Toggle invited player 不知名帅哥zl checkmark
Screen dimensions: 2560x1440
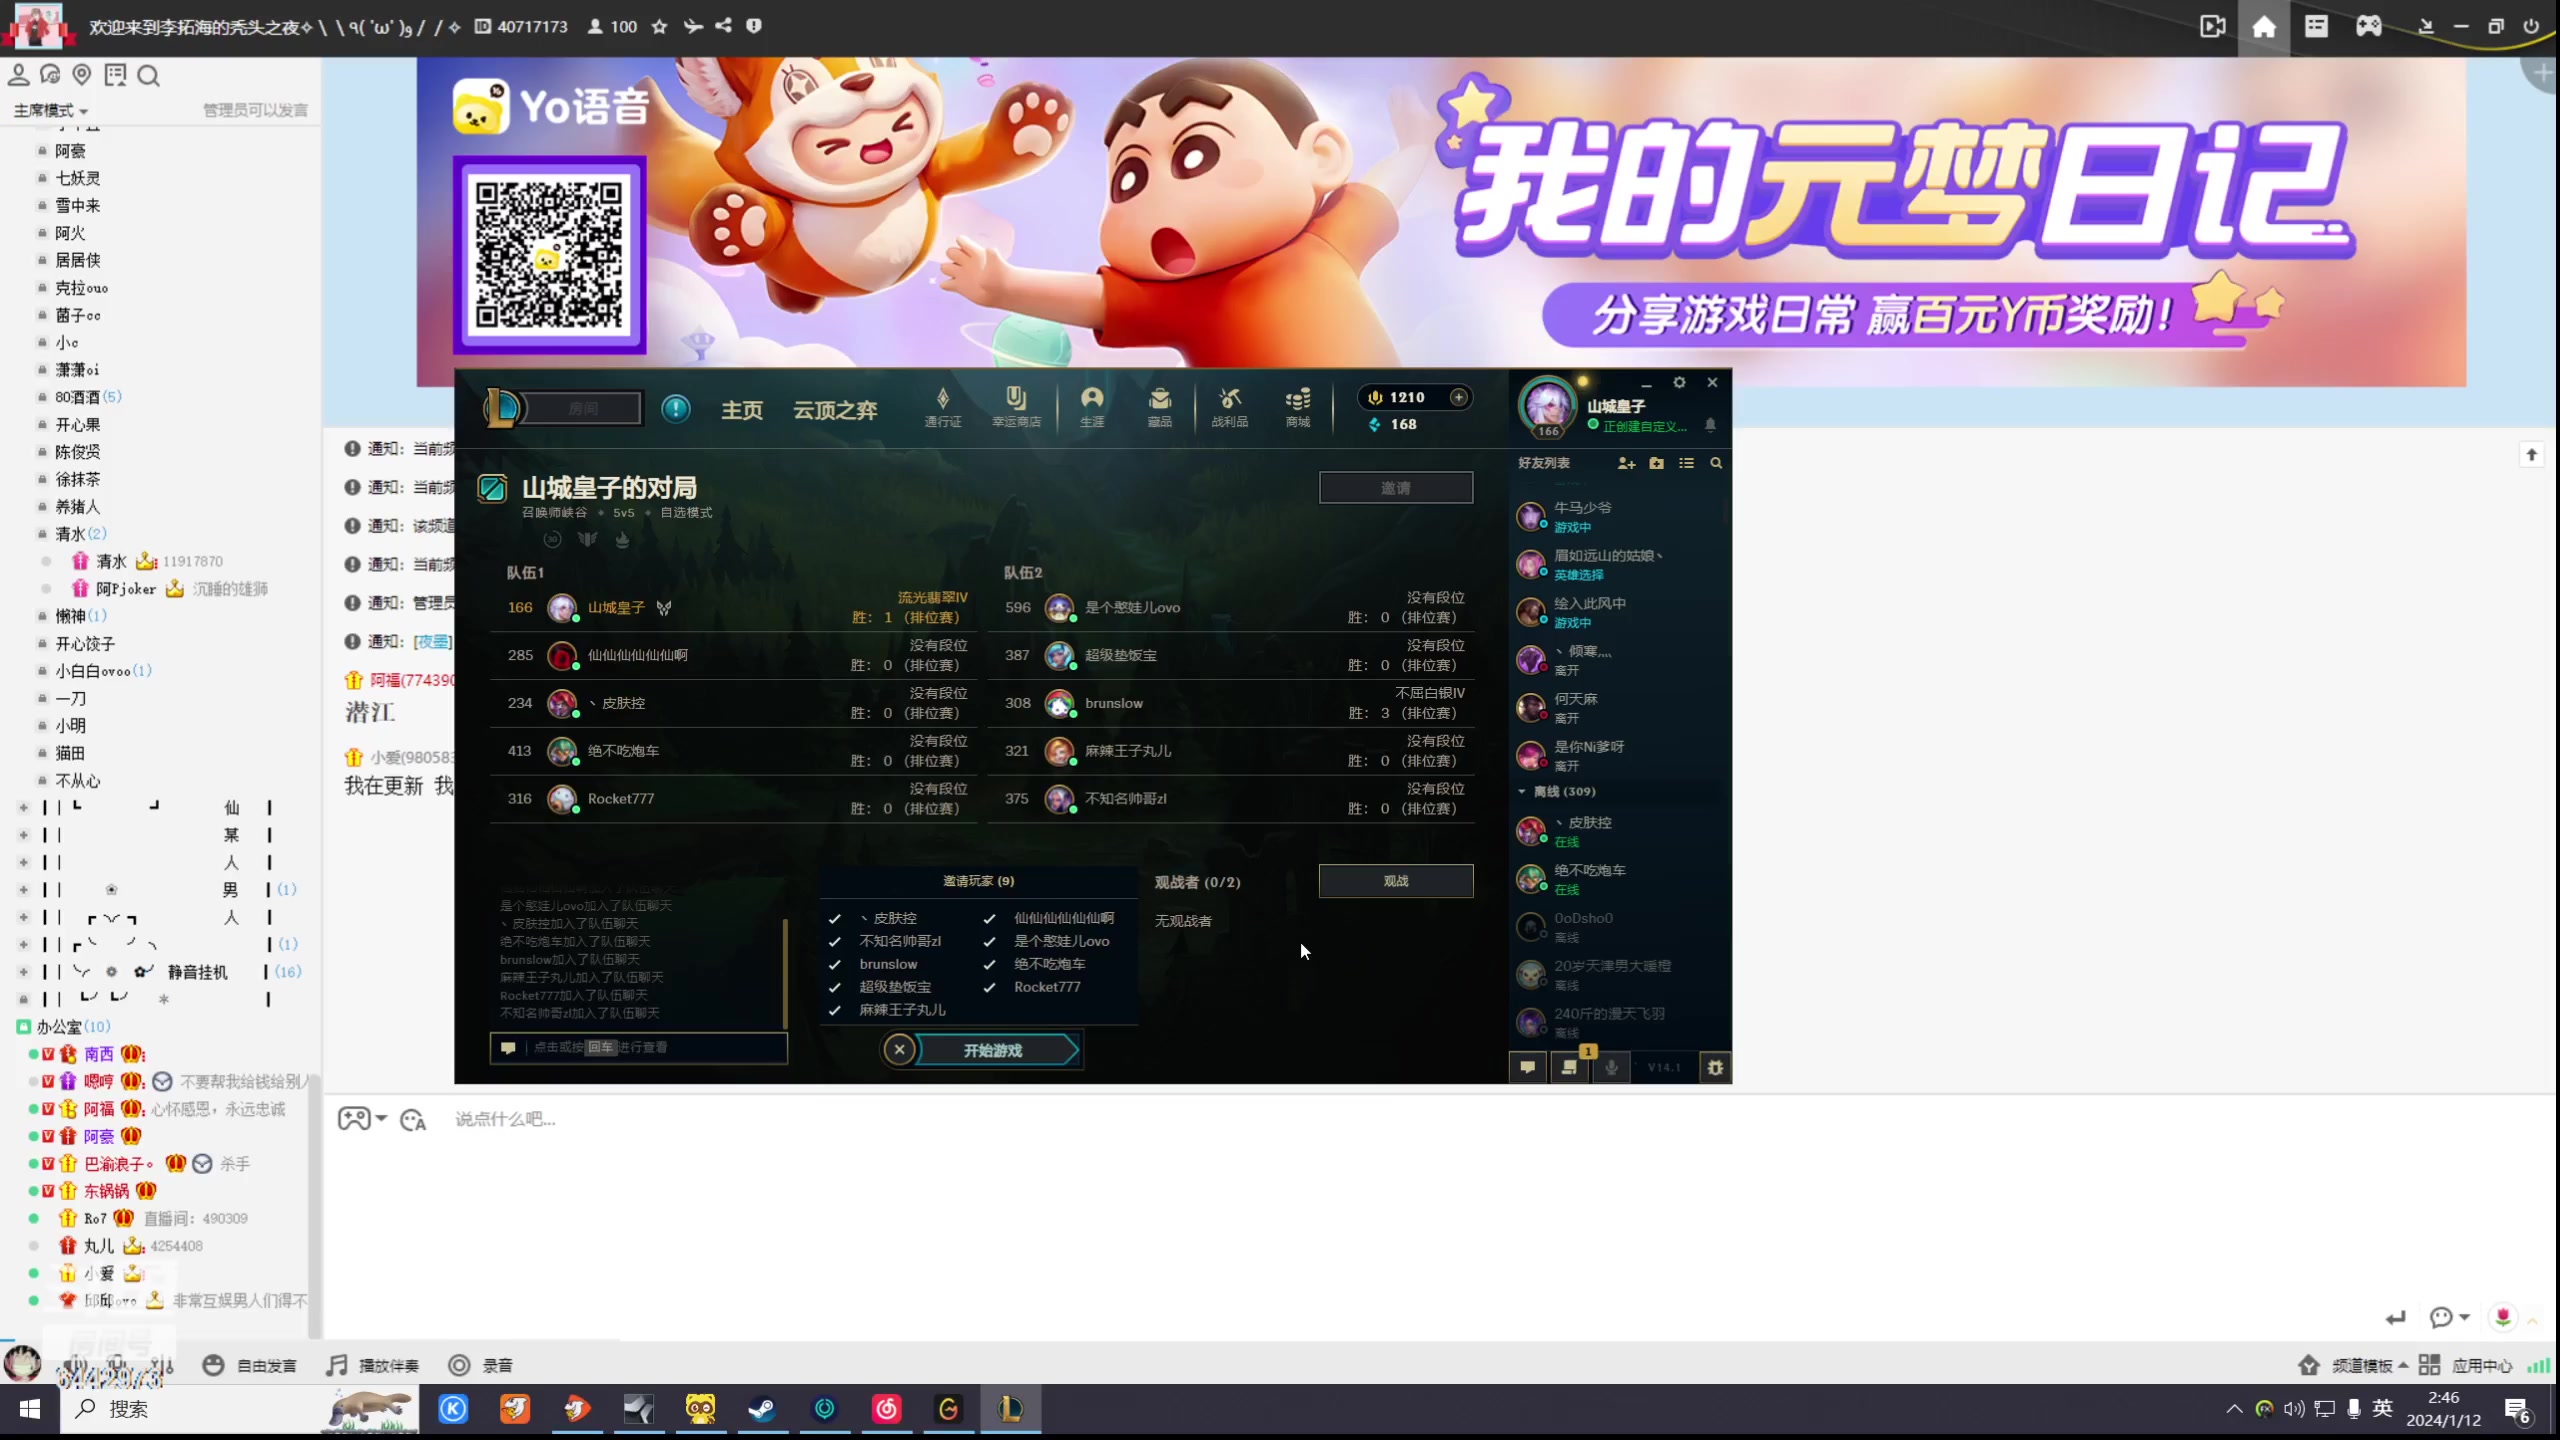click(x=834, y=941)
